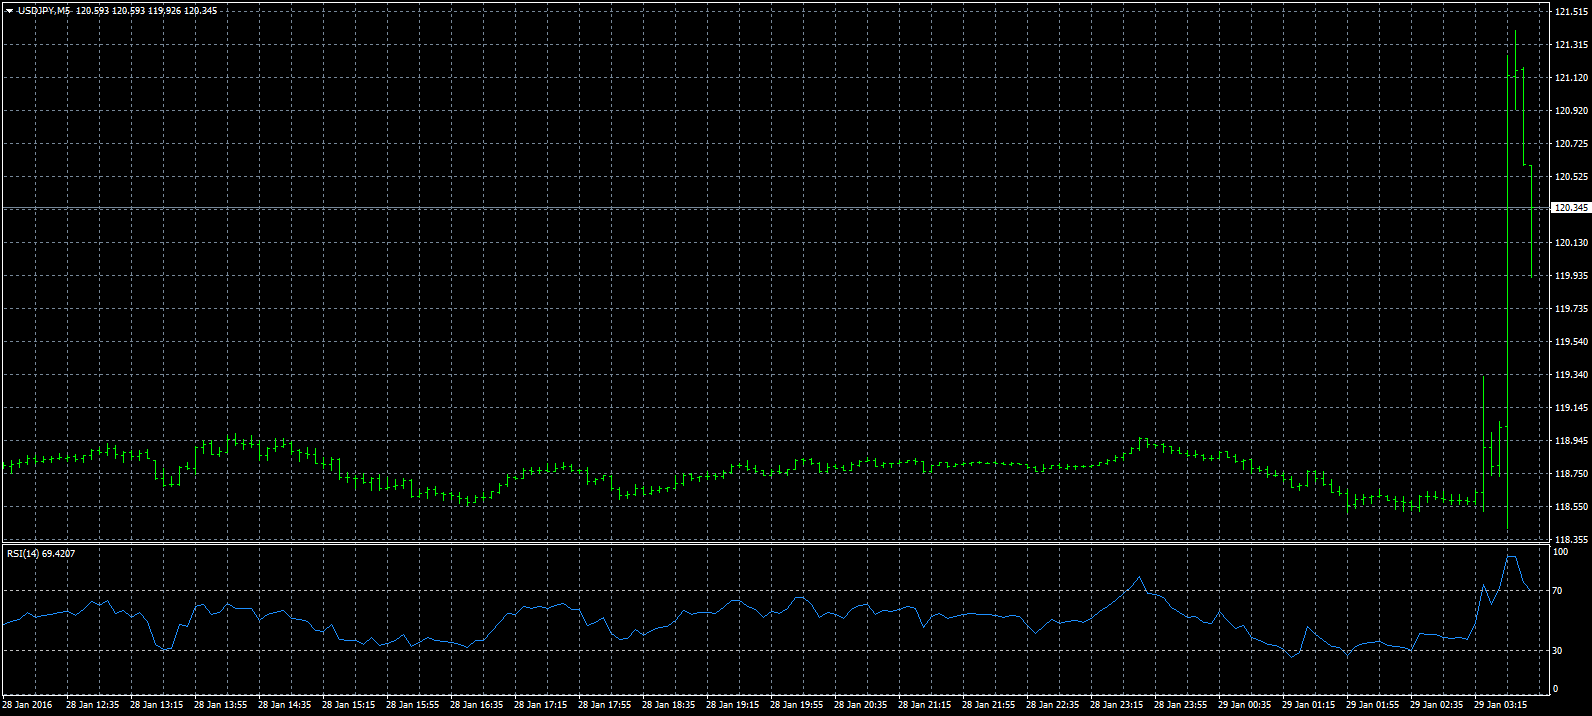Click the 28 Jan 21:15 time label
The width and height of the screenshot is (1592, 716).
[x=925, y=705]
